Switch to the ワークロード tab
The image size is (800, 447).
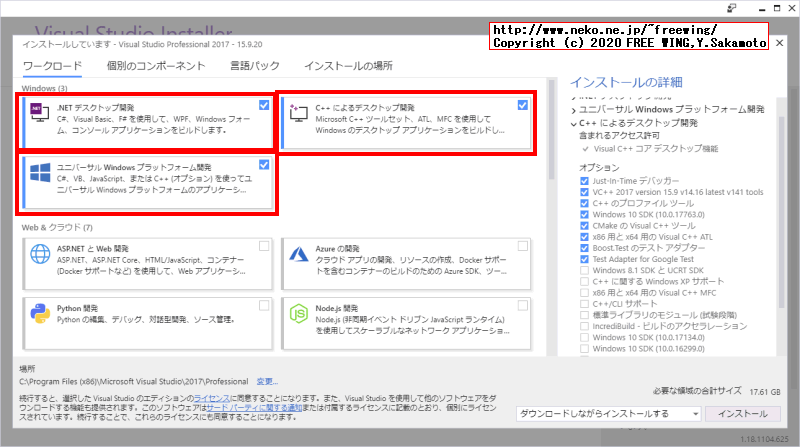[x=53, y=66]
